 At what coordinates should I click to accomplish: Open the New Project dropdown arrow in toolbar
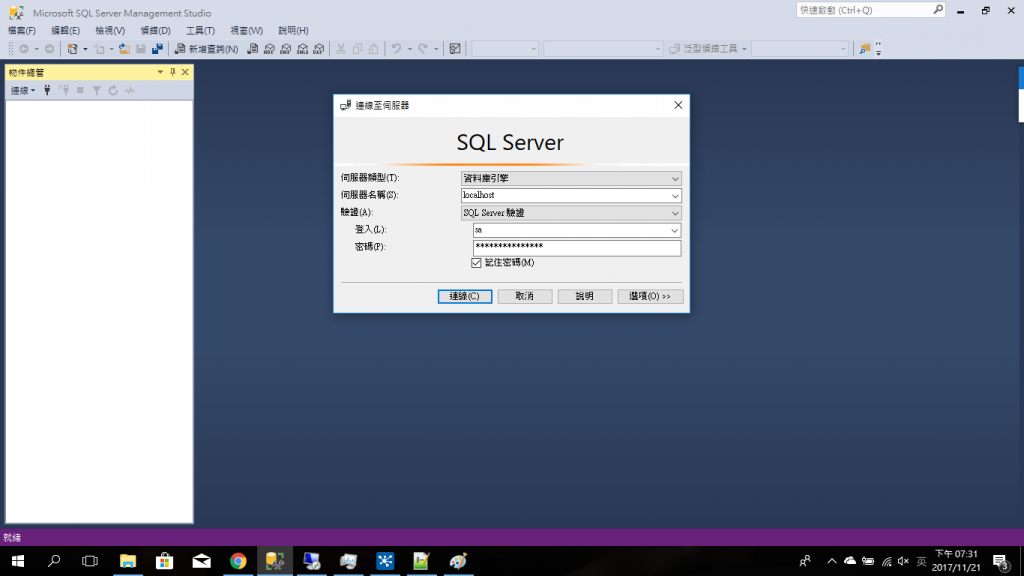click(85, 49)
